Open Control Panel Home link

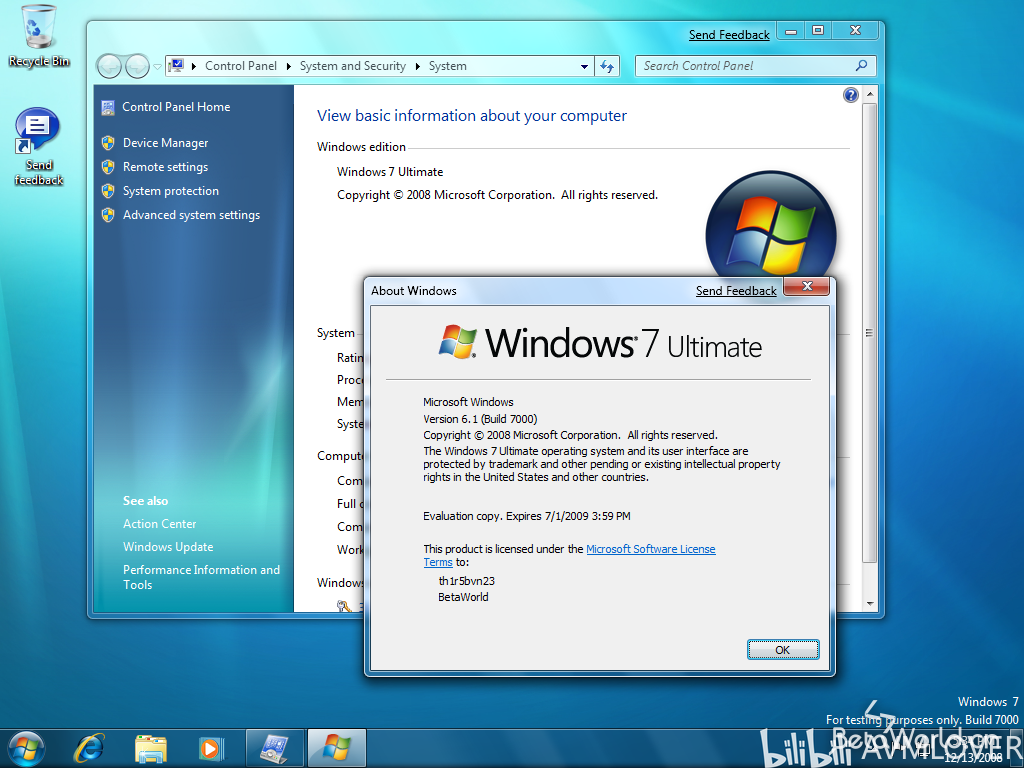(x=176, y=107)
